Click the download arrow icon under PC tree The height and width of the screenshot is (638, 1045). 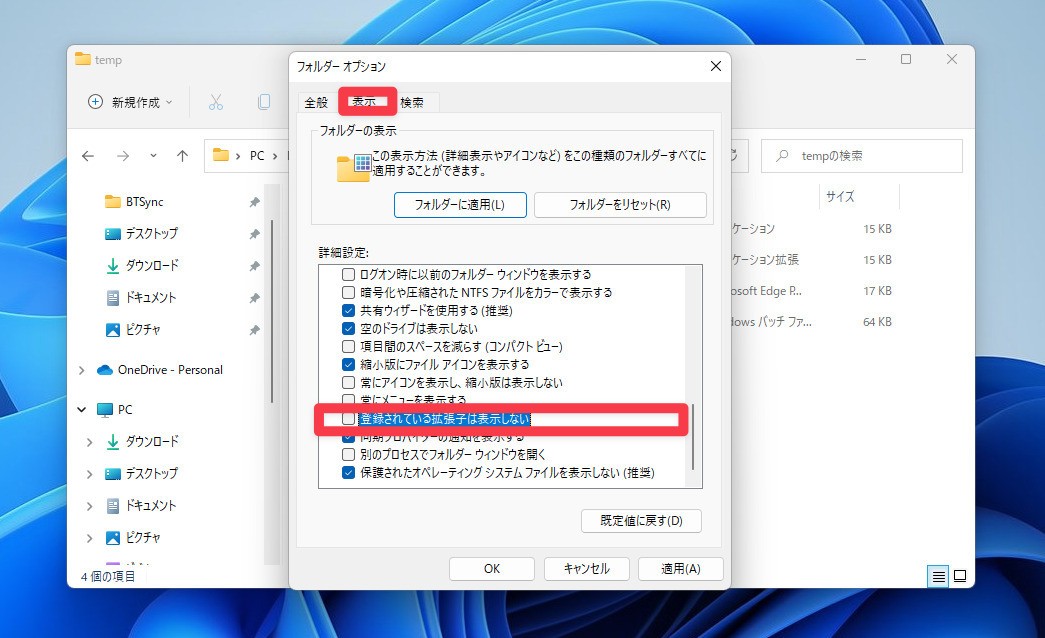click(113, 441)
